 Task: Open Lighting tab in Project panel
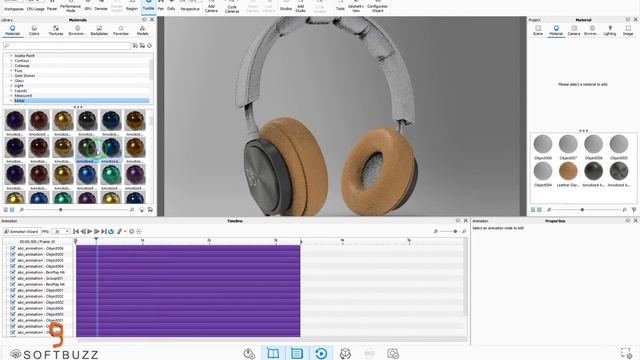(x=610, y=31)
